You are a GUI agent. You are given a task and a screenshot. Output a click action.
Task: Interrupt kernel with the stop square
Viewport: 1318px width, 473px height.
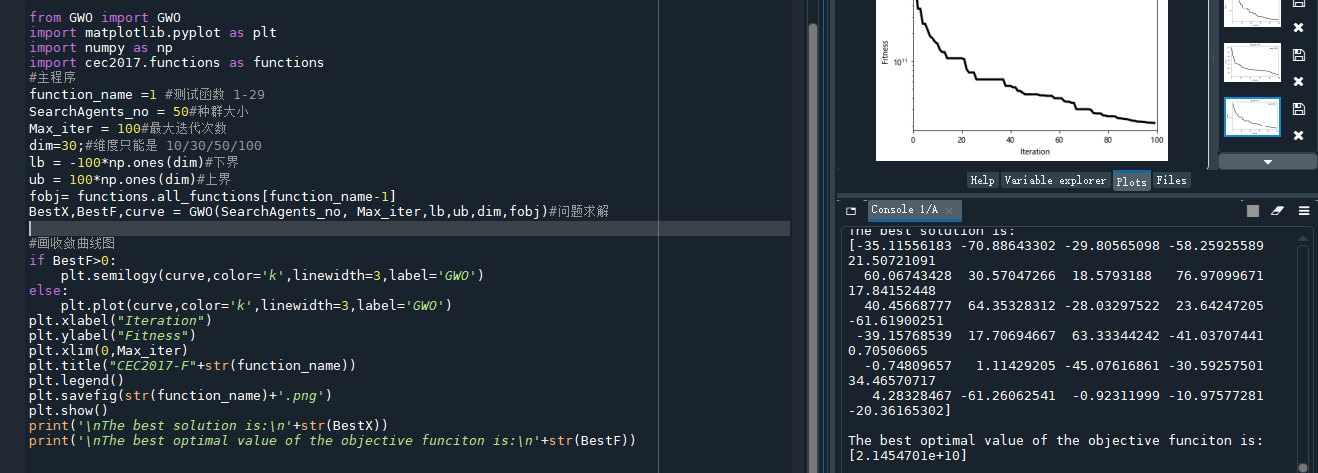tap(1253, 211)
